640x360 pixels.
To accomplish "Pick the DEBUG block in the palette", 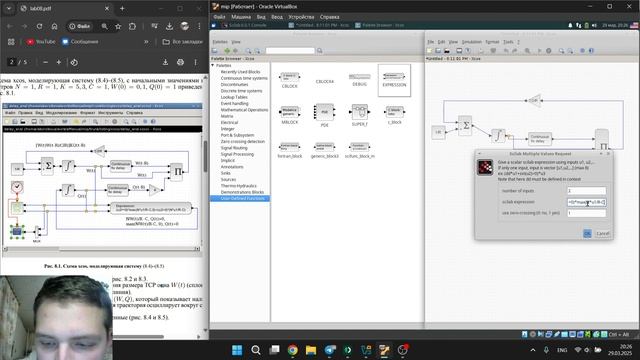I will pos(360,80).
